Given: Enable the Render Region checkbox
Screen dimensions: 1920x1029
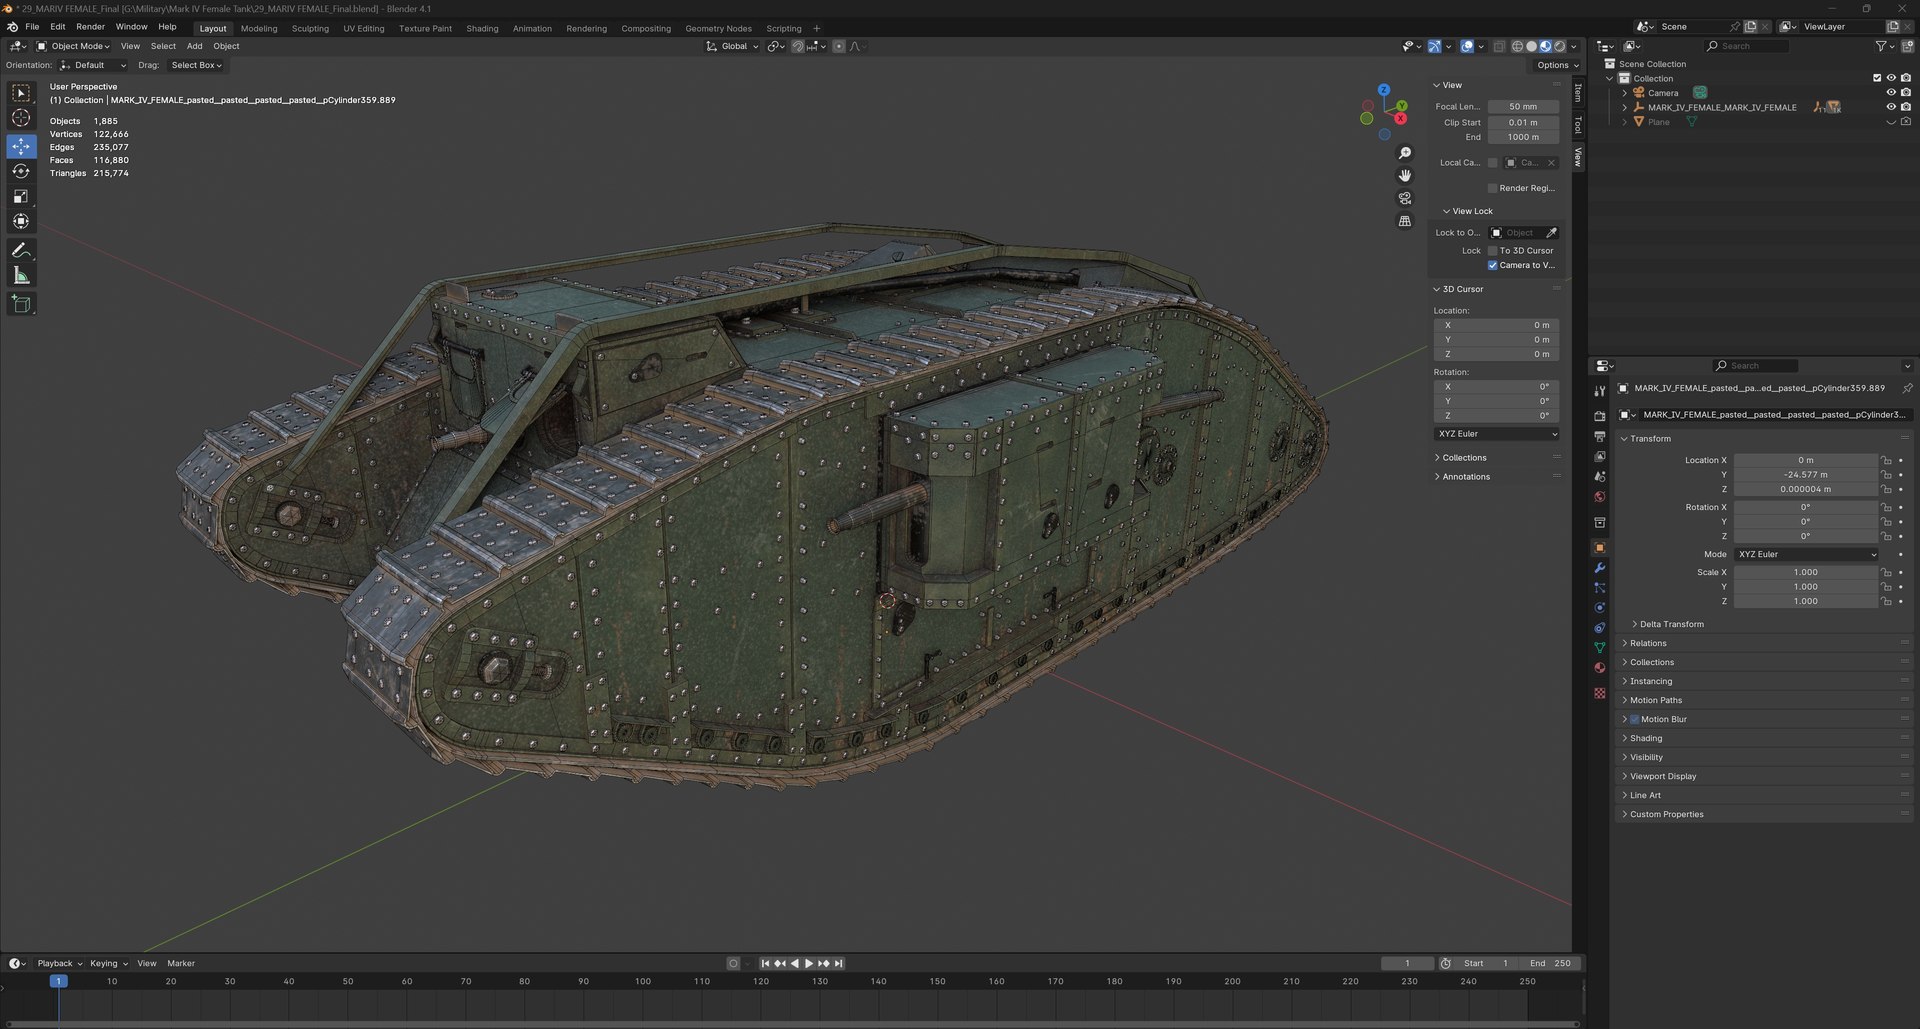Looking at the screenshot, I should pos(1492,188).
